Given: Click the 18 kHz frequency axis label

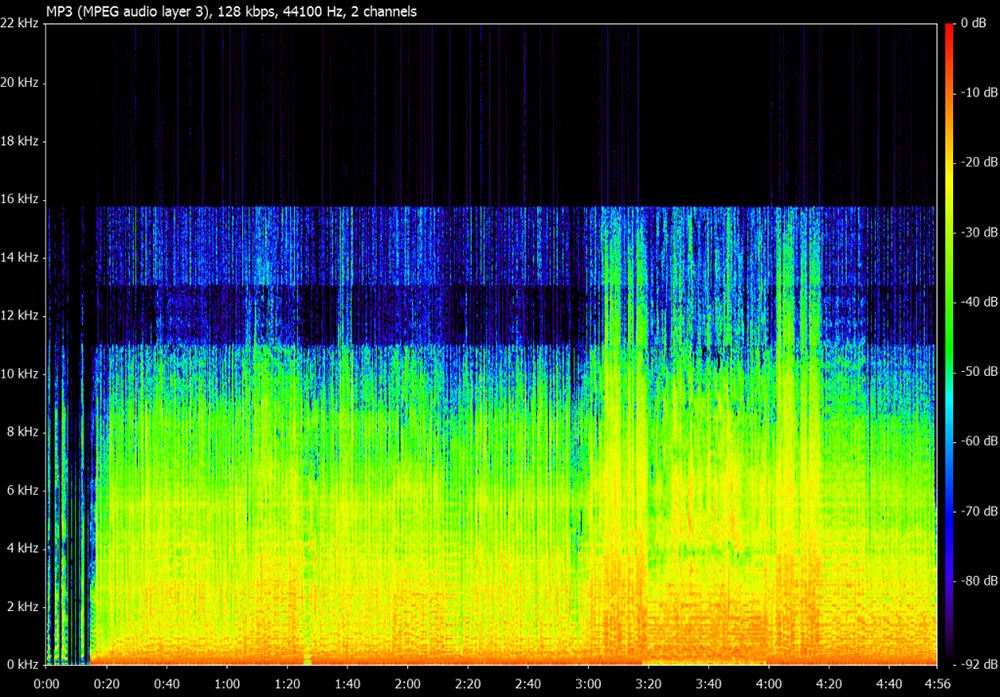Looking at the screenshot, I should [x=19, y=141].
